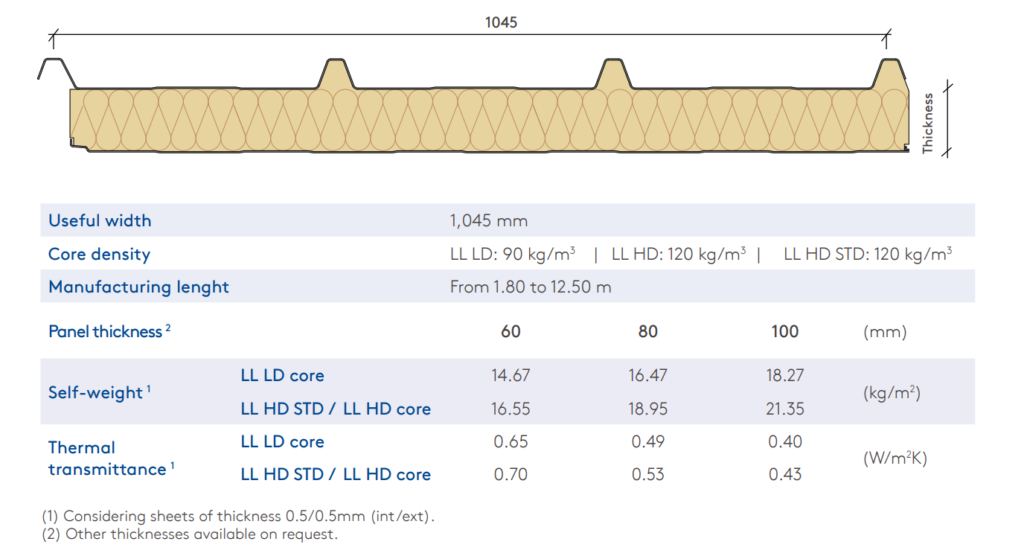
Task: Click the 1045 dimension label above the panel
Action: coord(501,22)
